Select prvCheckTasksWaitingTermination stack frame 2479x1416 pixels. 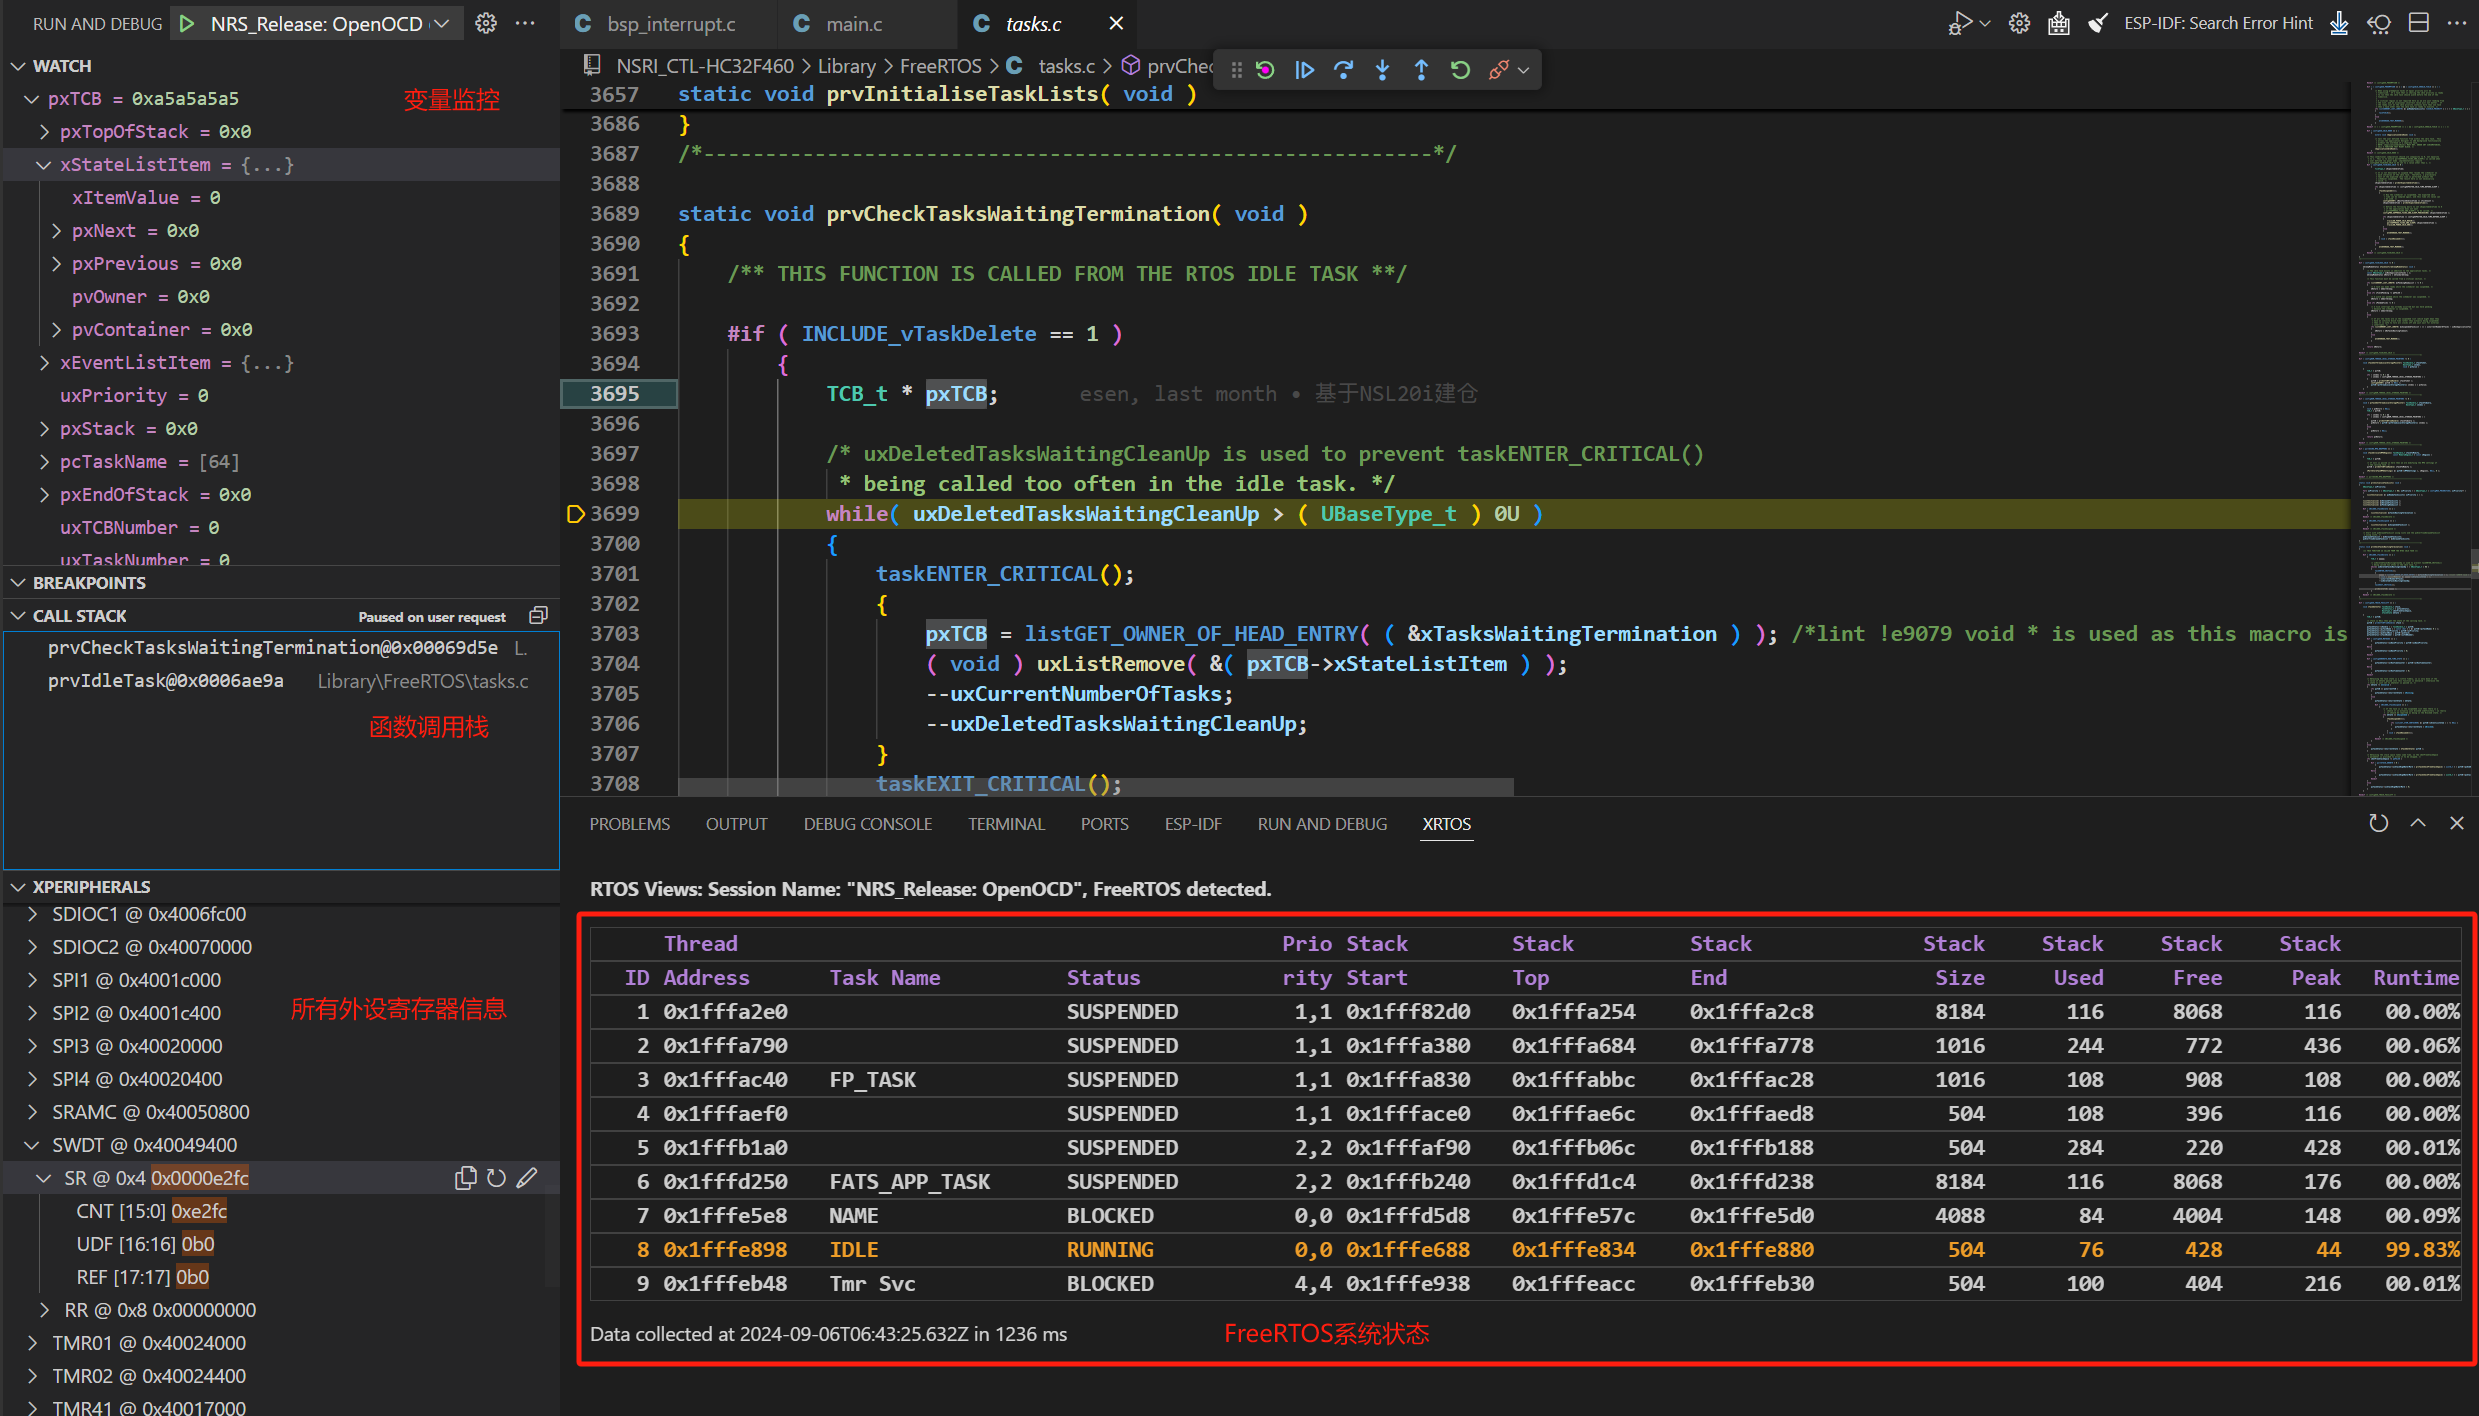[x=282, y=648]
